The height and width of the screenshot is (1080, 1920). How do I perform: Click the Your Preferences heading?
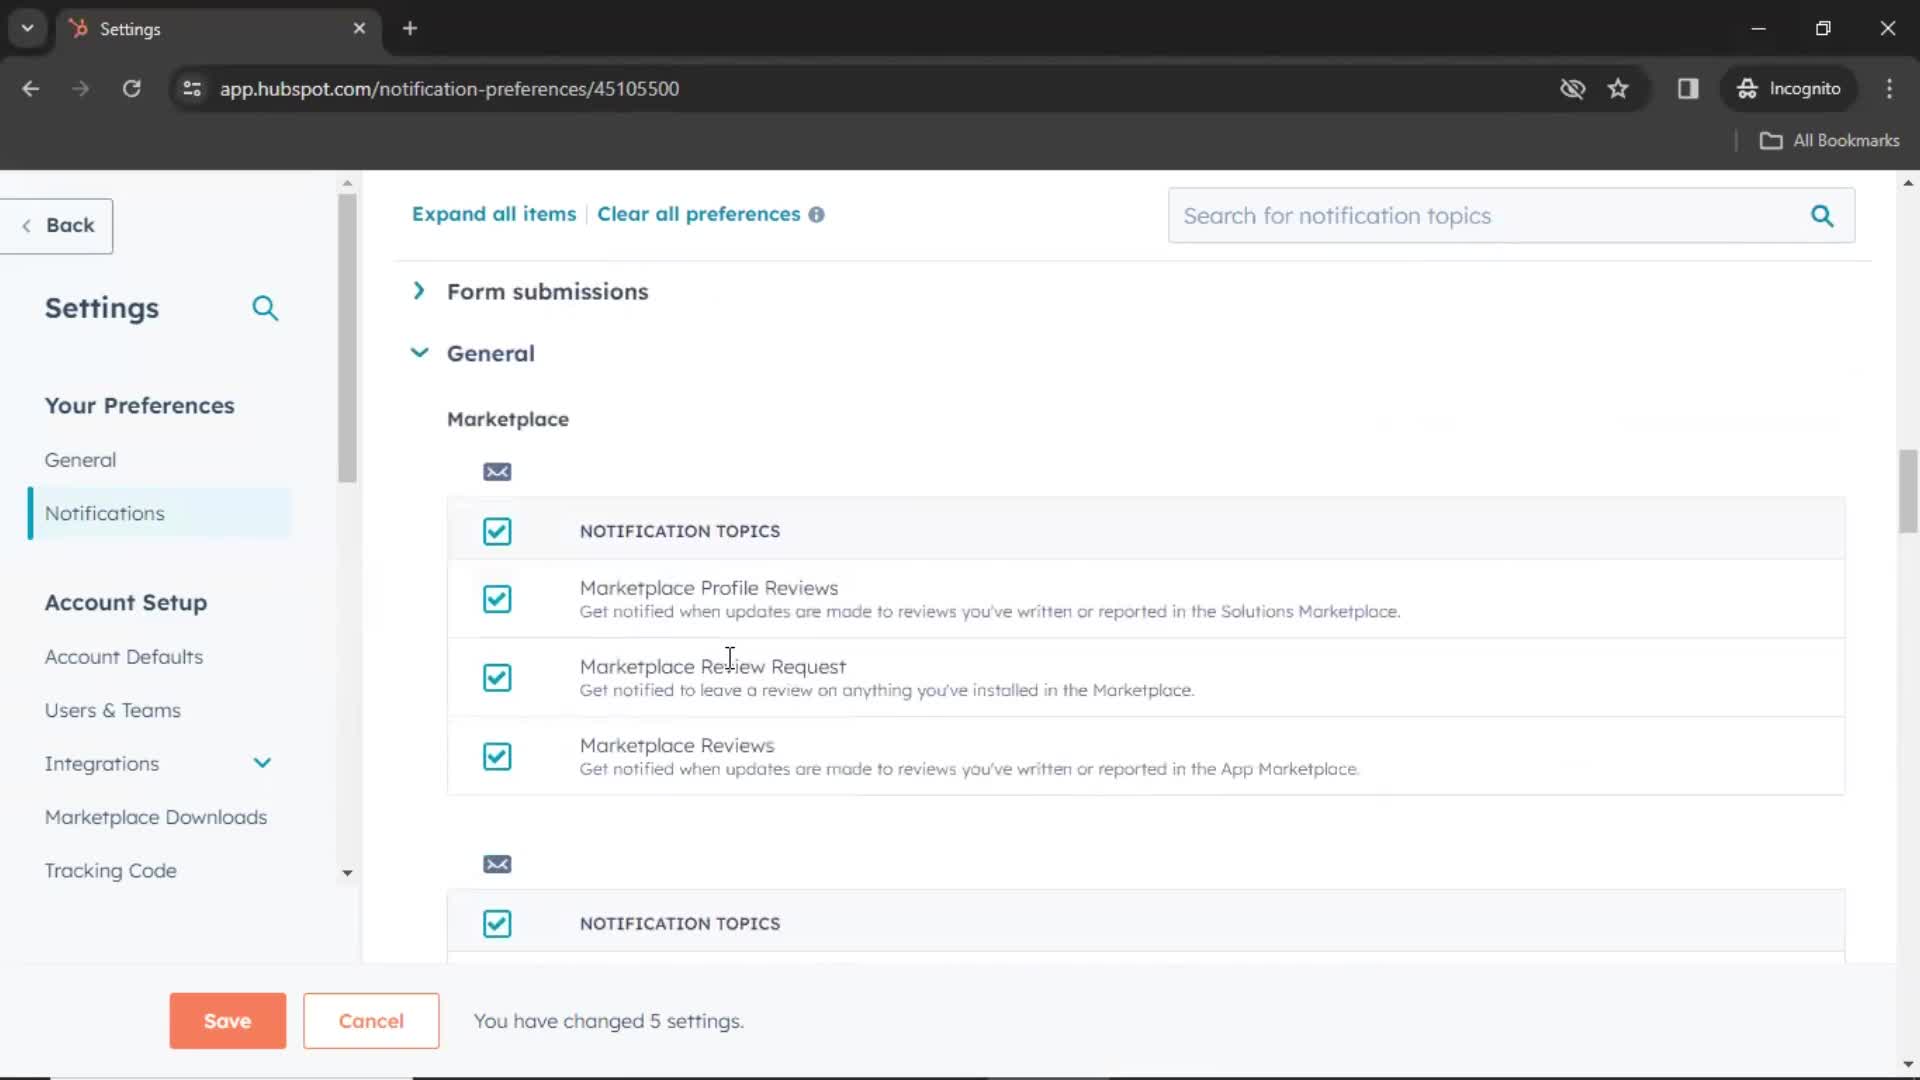[x=140, y=406]
